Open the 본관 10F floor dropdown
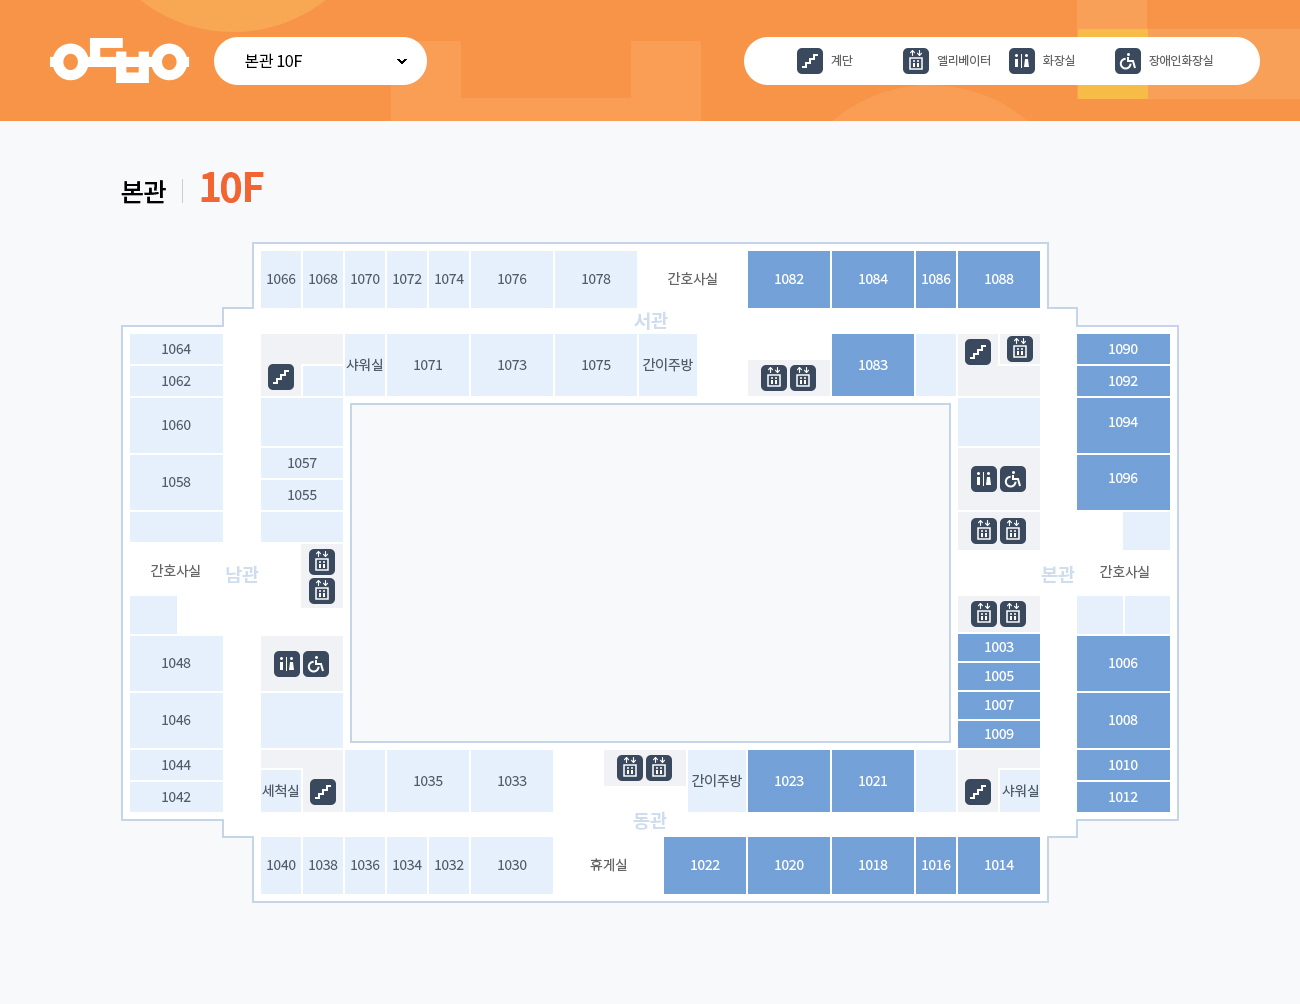The height and width of the screenshot is (1004, 1300). tap(320, 61)
